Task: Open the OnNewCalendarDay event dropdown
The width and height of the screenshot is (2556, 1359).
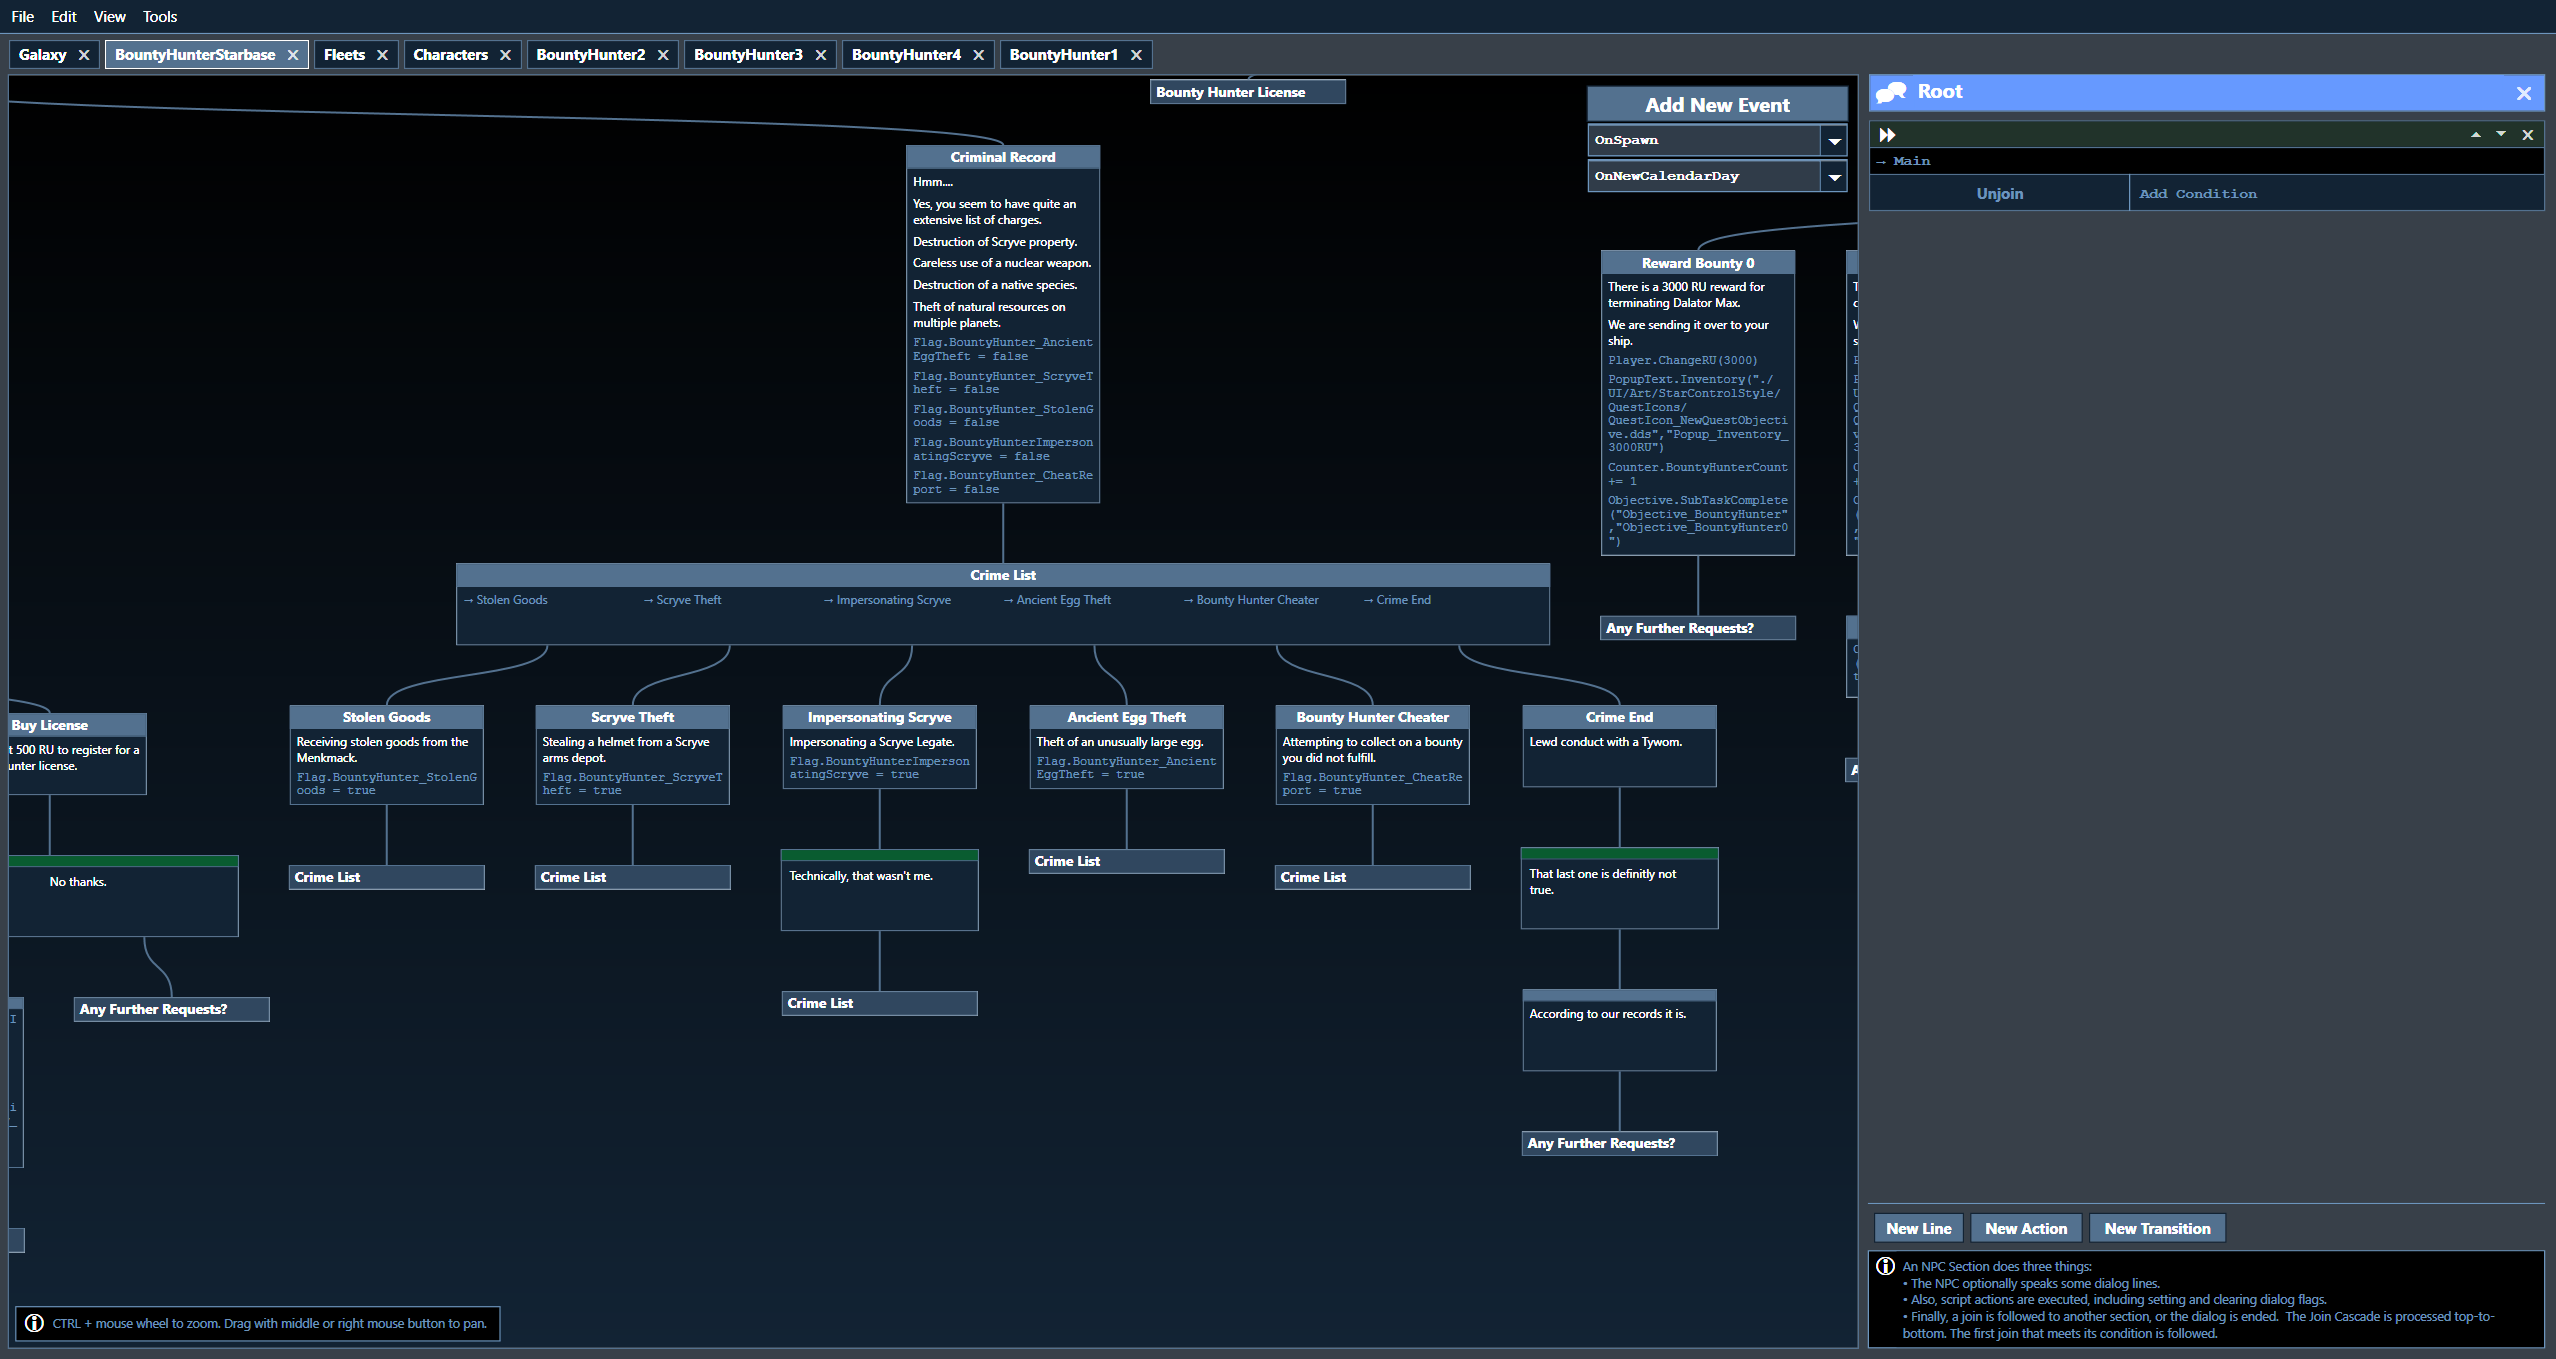Action: coord(1834,177)
